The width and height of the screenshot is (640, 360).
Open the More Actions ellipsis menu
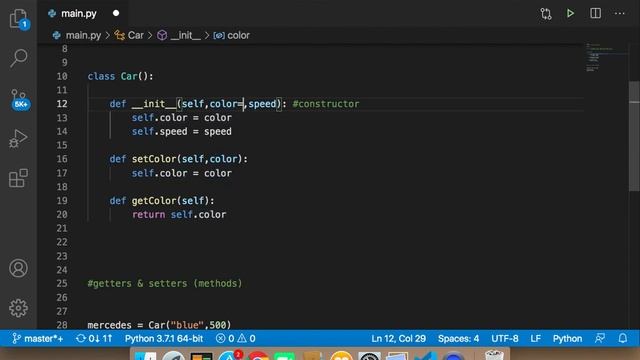(620, 13)
